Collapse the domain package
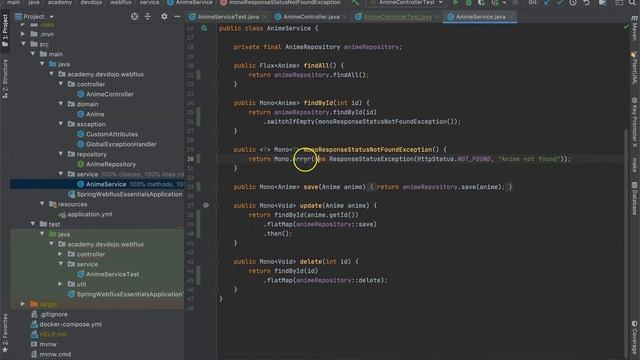640x360 pixels. (x=61, y=104)
